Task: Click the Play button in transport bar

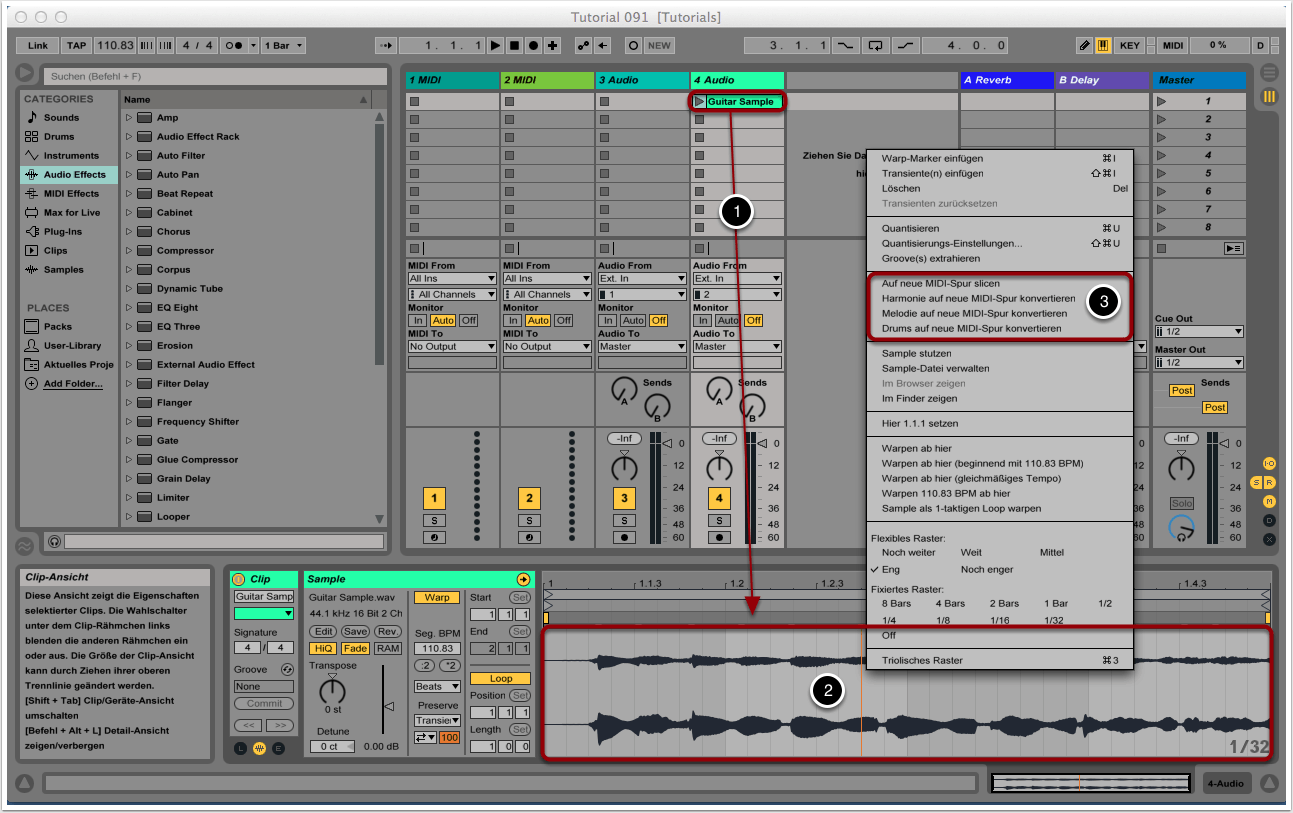Action: [x=495, y=45]
